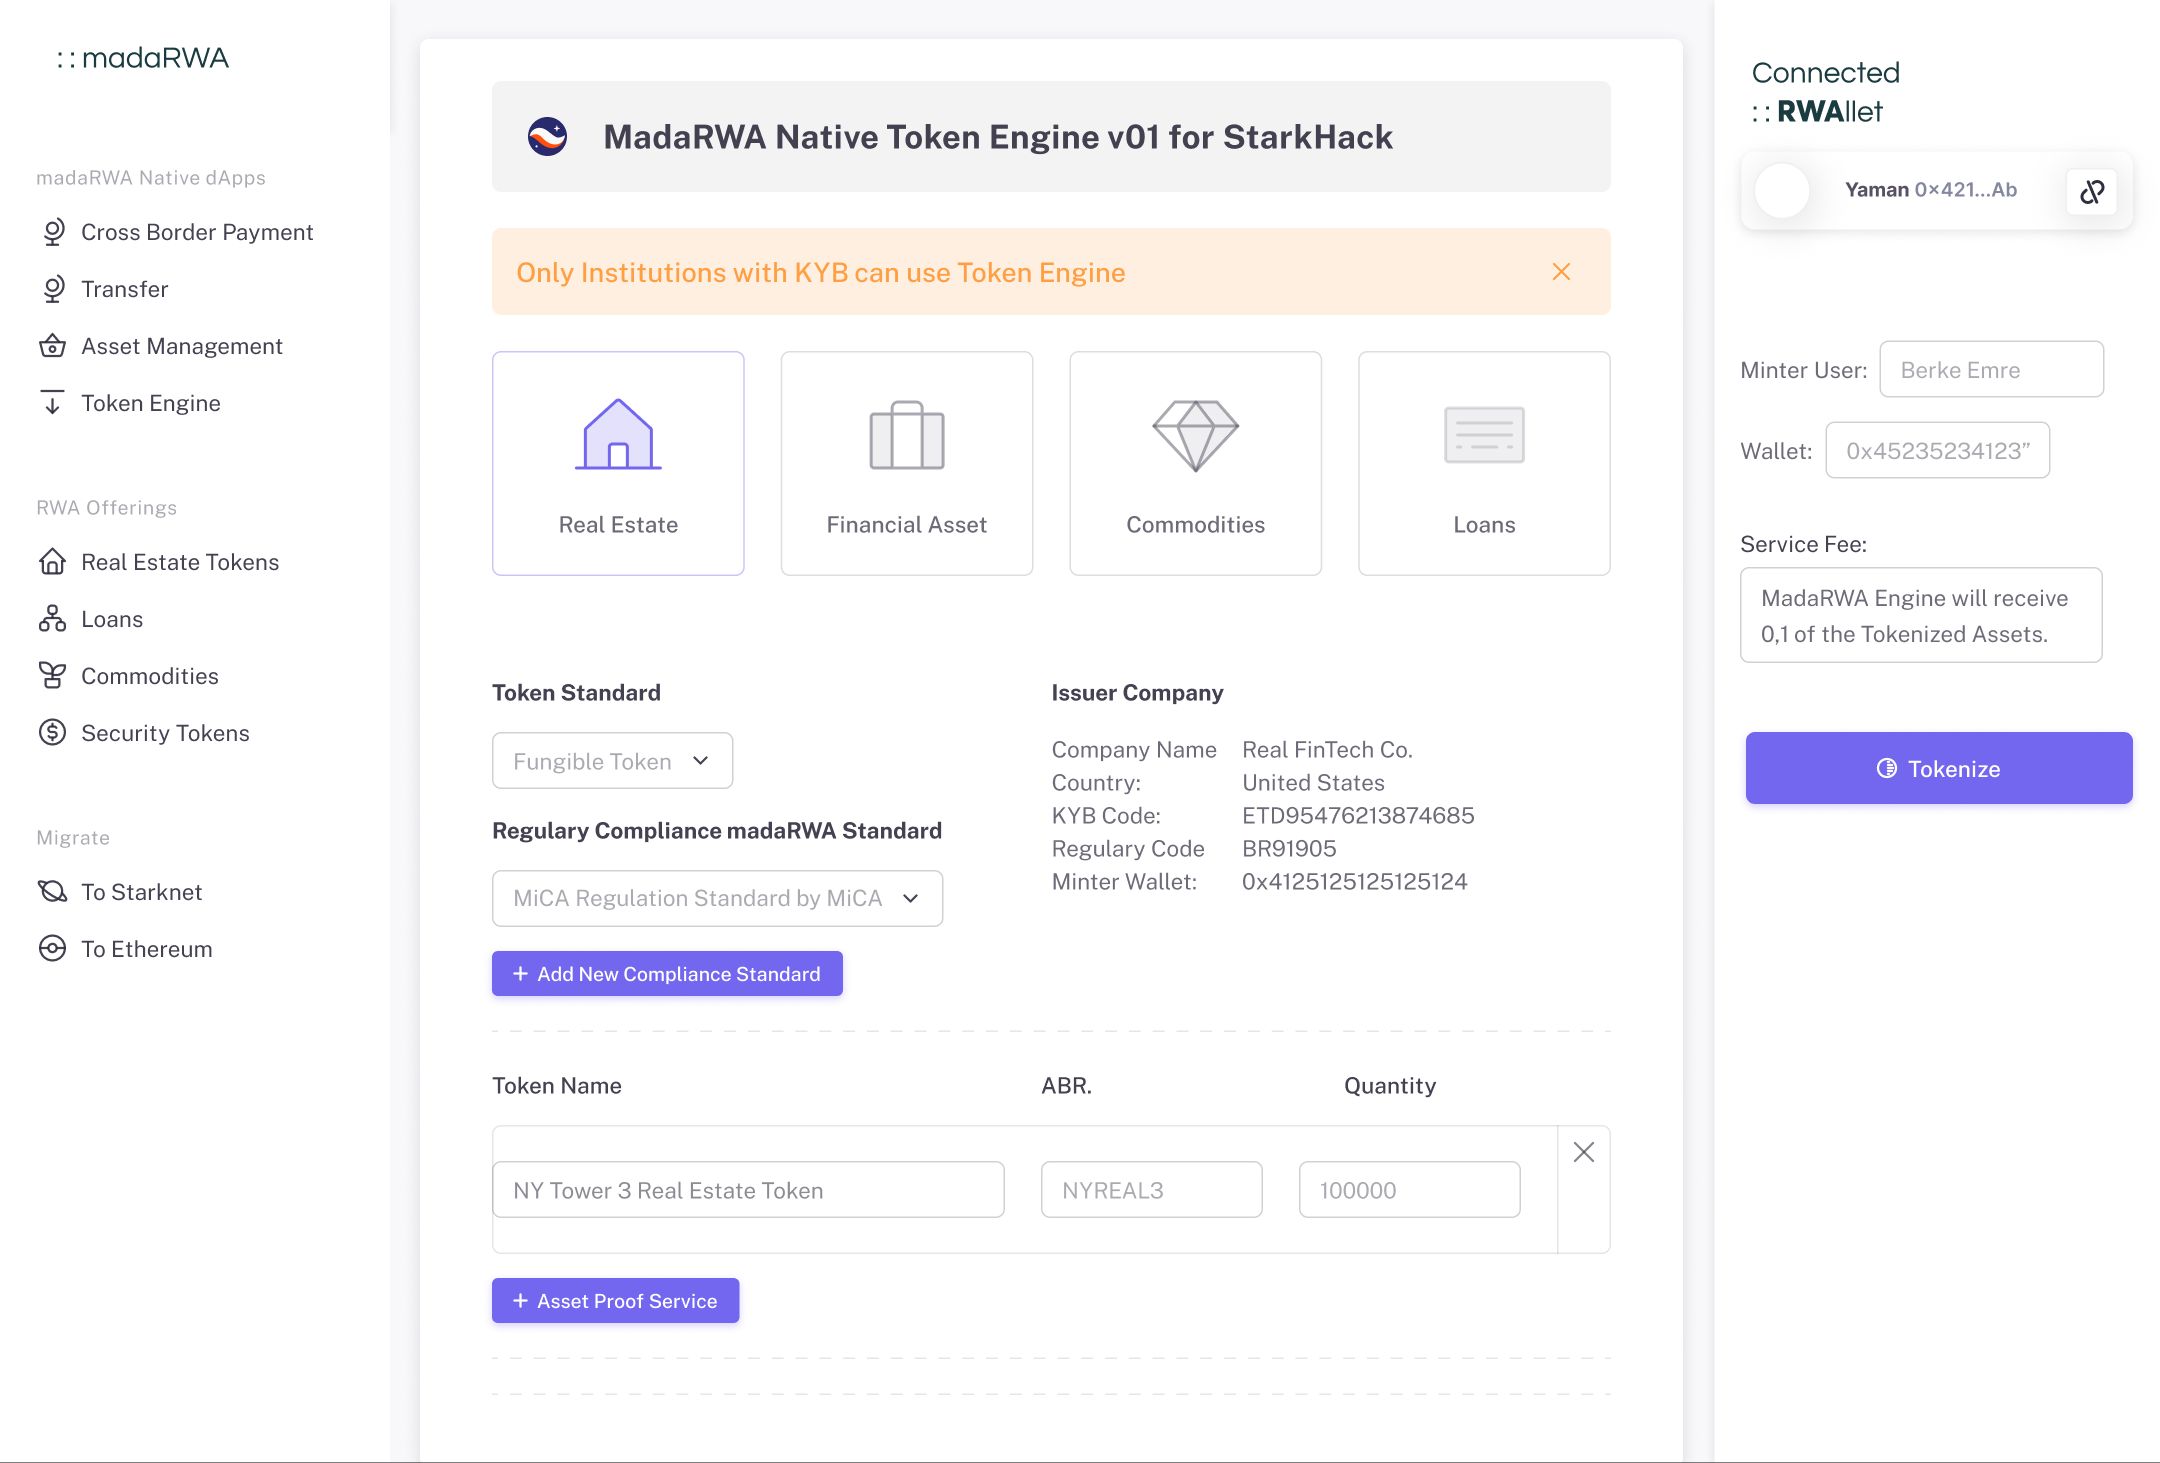Migrate To Ethereum

click(125, 949)
